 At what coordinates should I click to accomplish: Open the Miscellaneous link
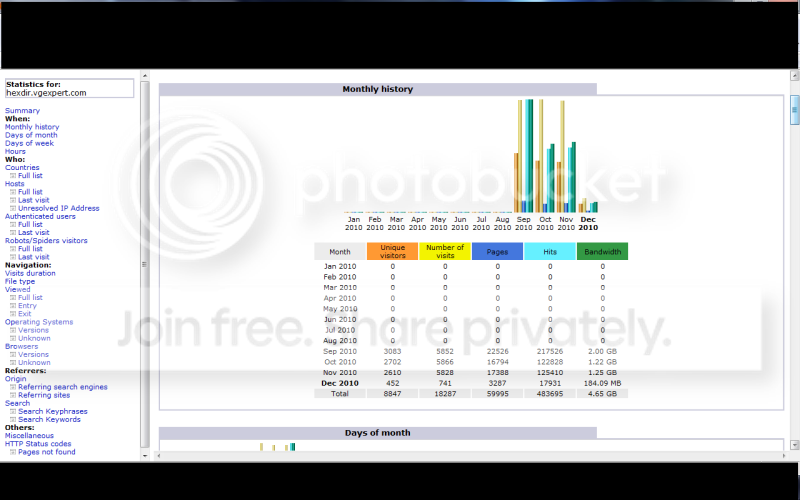(x=29, y=435)
